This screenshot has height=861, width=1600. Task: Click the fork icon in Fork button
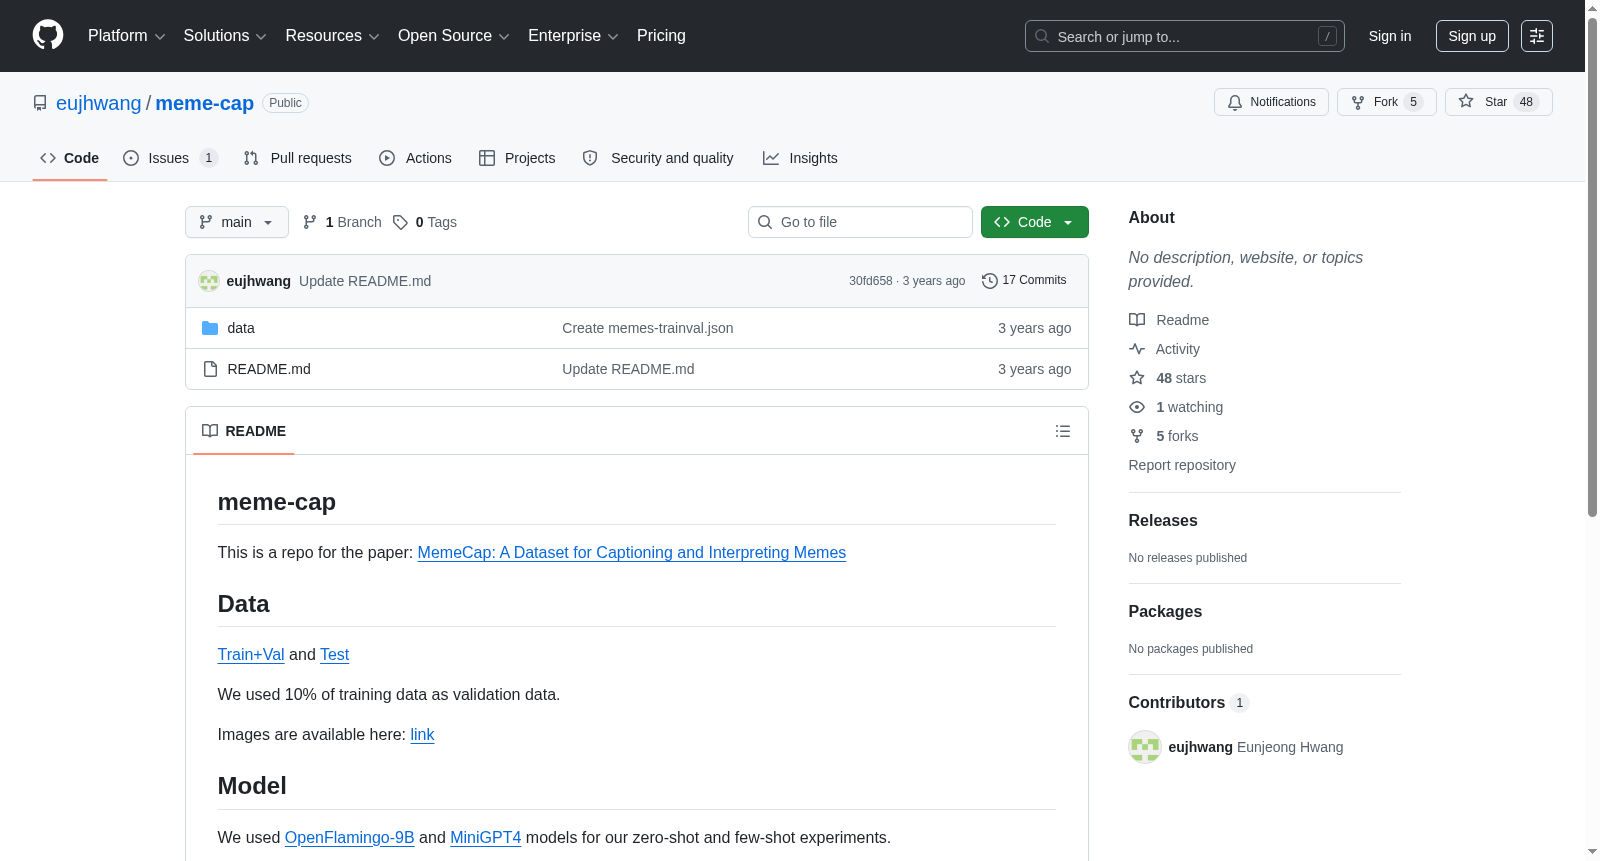pos(1358,102)
